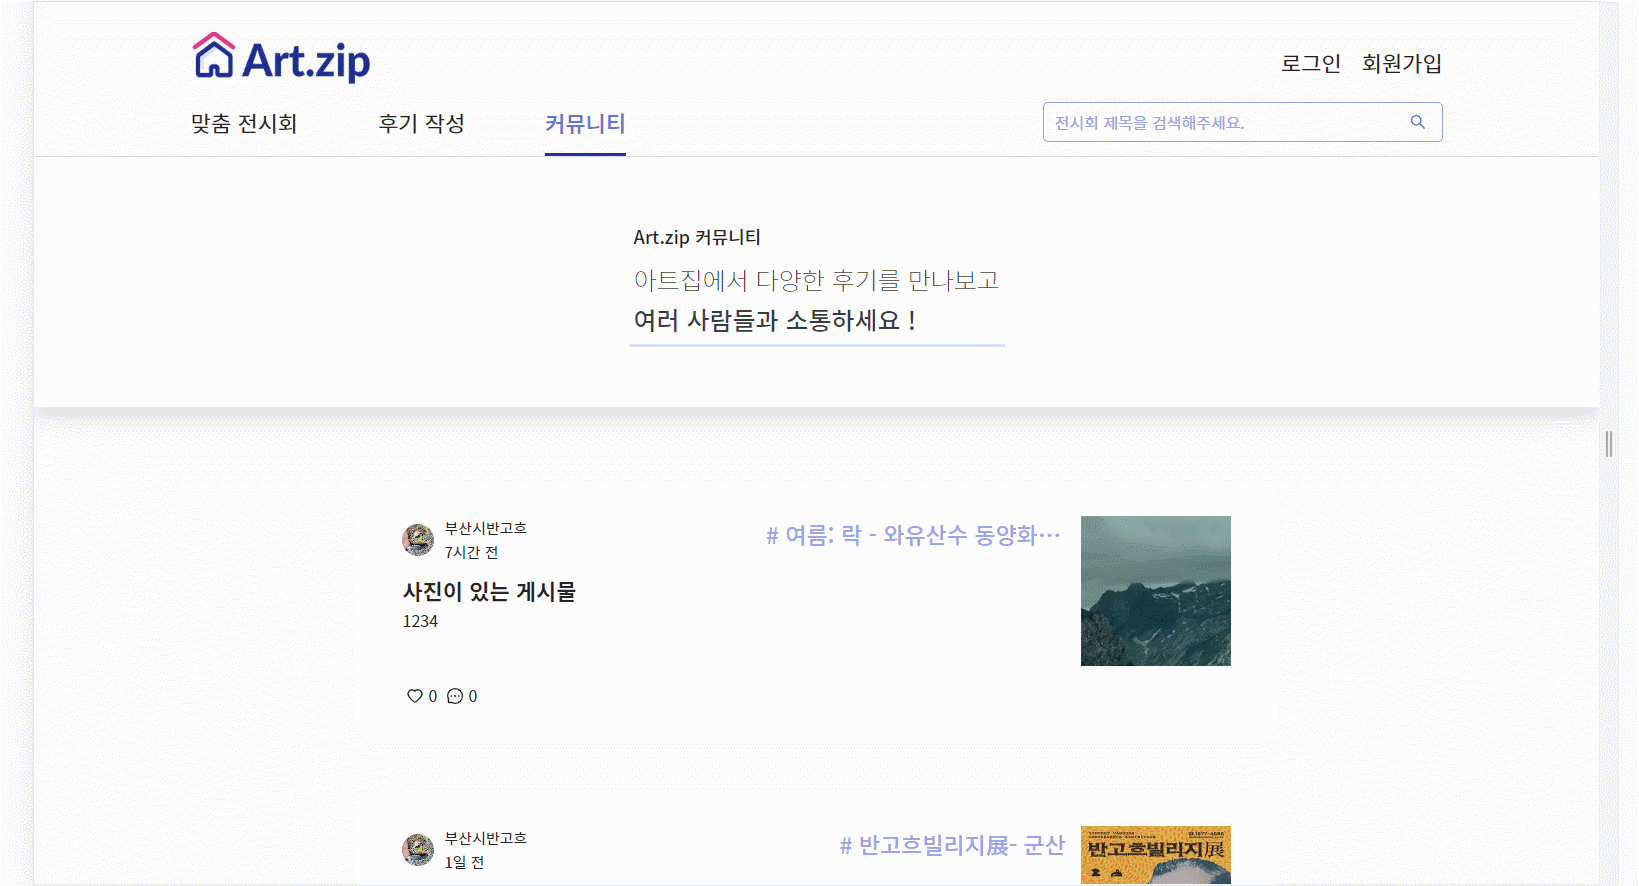
Task: Click the 로그인 link
Action: click(x=1311, y=64)
